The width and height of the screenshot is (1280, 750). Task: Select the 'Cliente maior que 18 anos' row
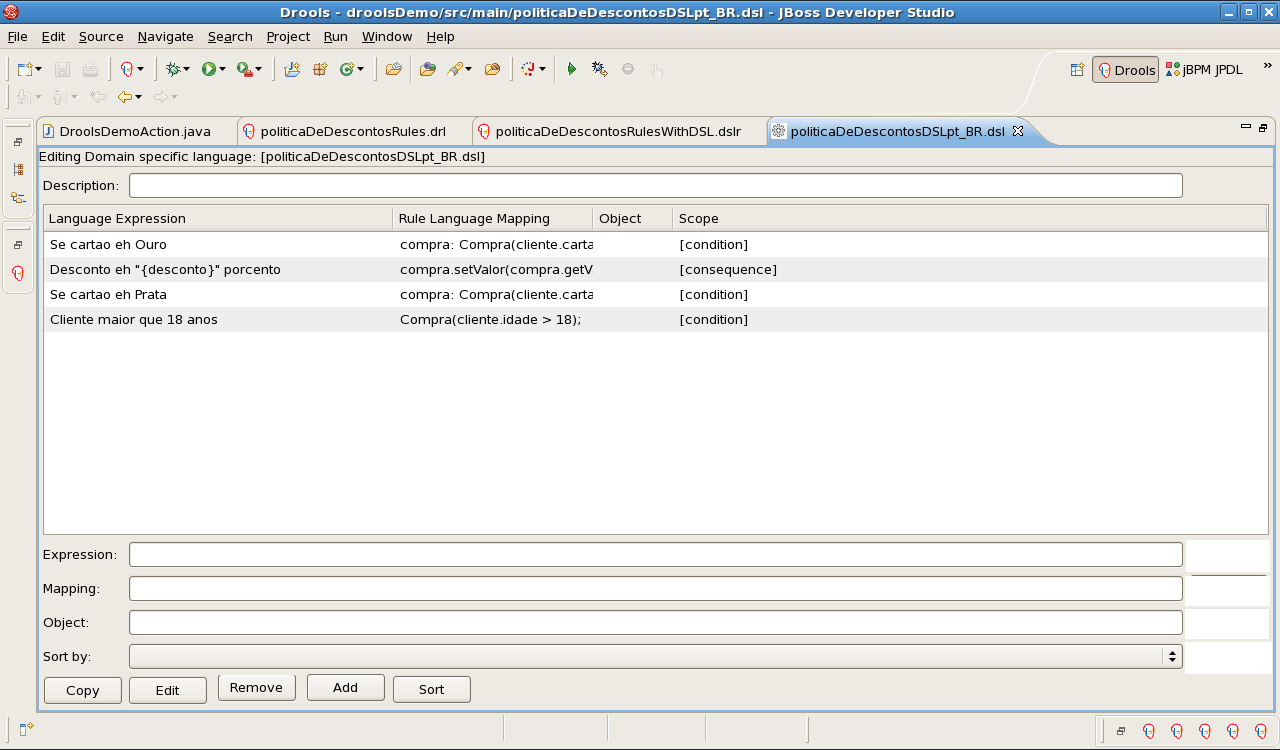(656, 319)
